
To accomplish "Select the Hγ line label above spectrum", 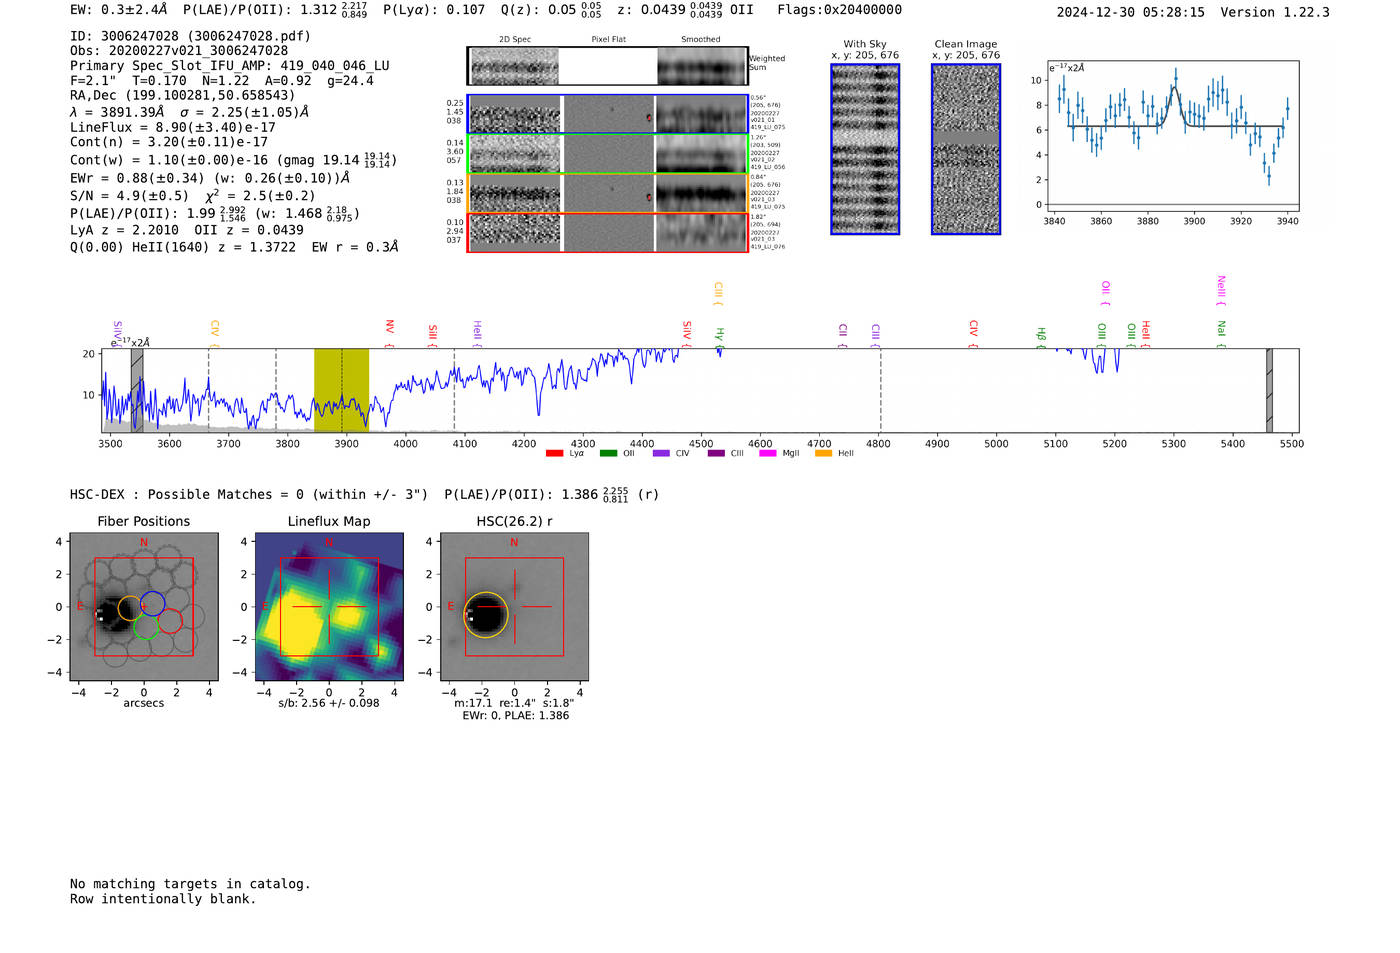I will click(x=719, y=335).
